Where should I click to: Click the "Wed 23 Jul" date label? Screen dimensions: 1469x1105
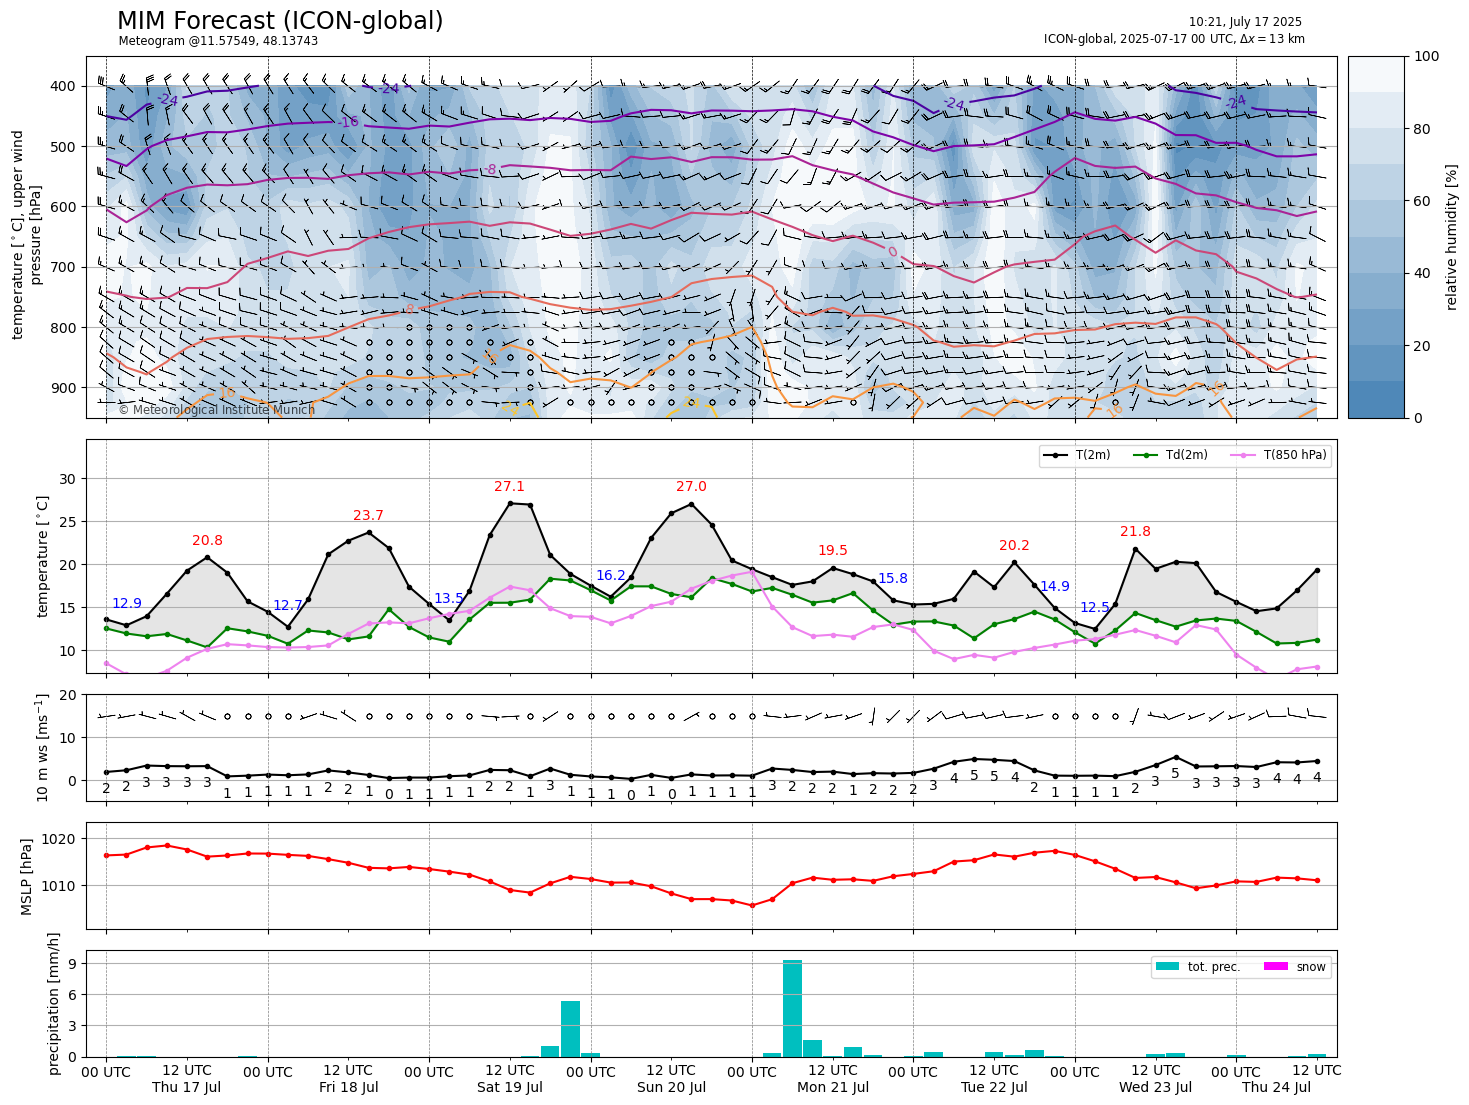pos(1155,1088)
